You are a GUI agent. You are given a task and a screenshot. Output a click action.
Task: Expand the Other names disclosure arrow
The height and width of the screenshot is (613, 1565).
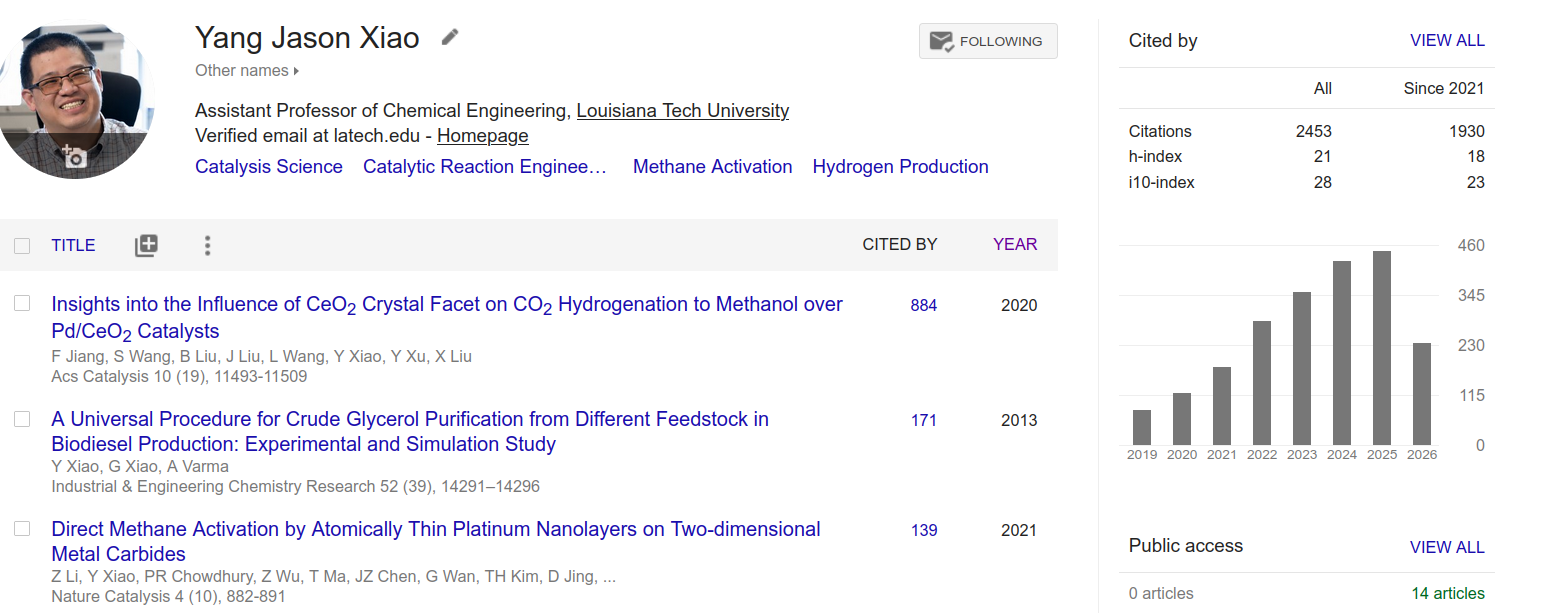pos(297,71)
